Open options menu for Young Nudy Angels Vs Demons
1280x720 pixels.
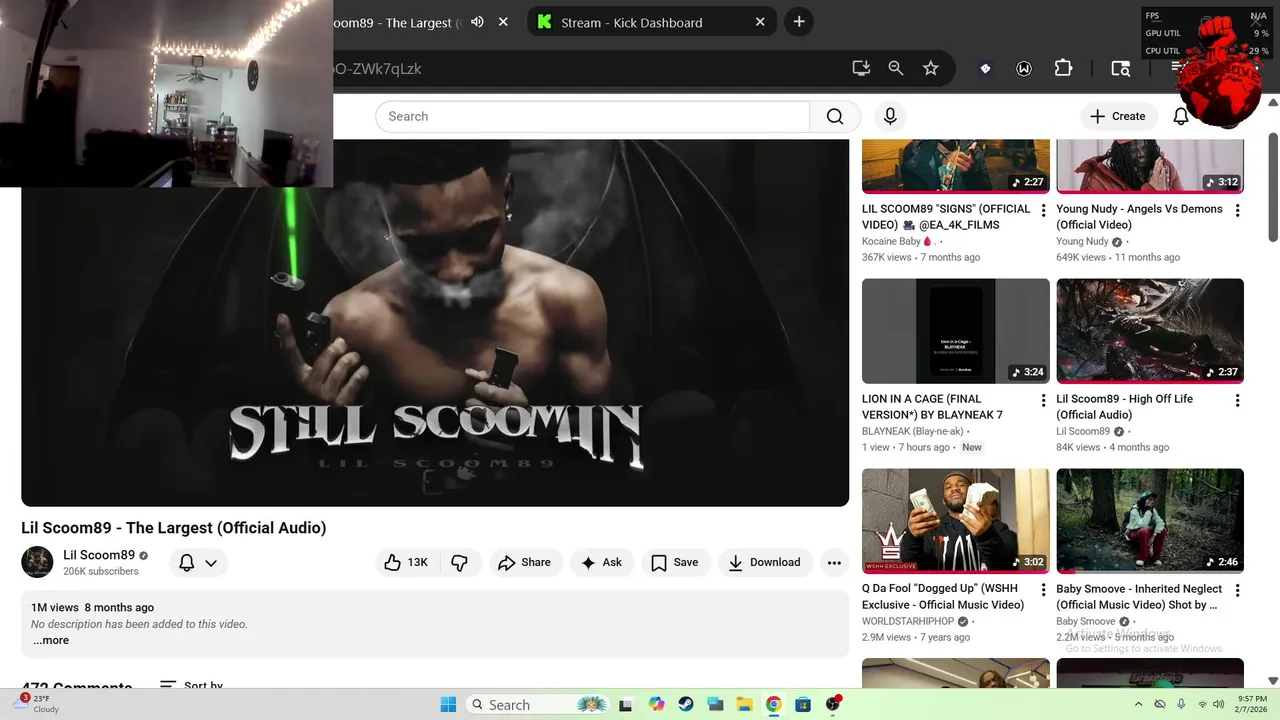coord(1237,210)
